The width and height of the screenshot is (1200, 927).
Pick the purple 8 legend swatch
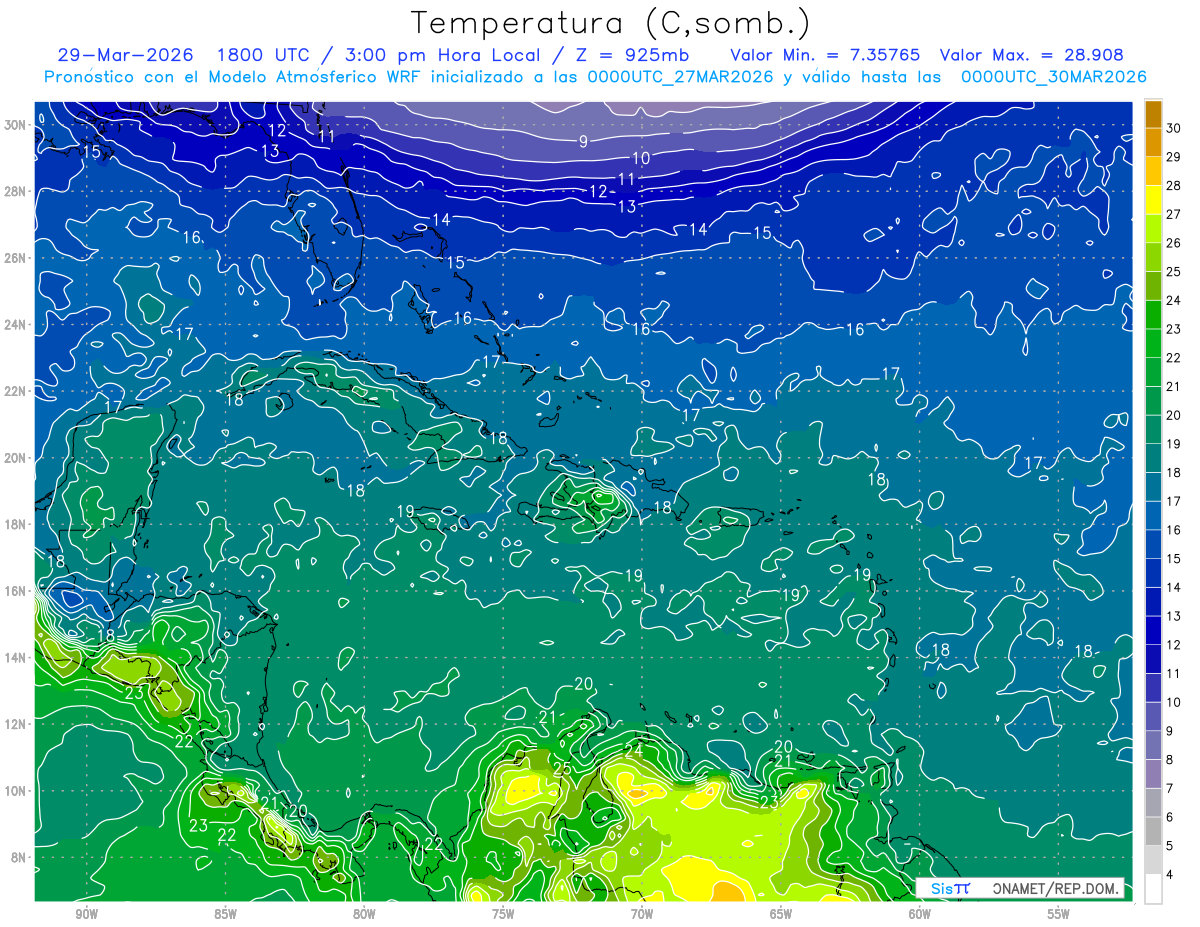point(1153,745)
